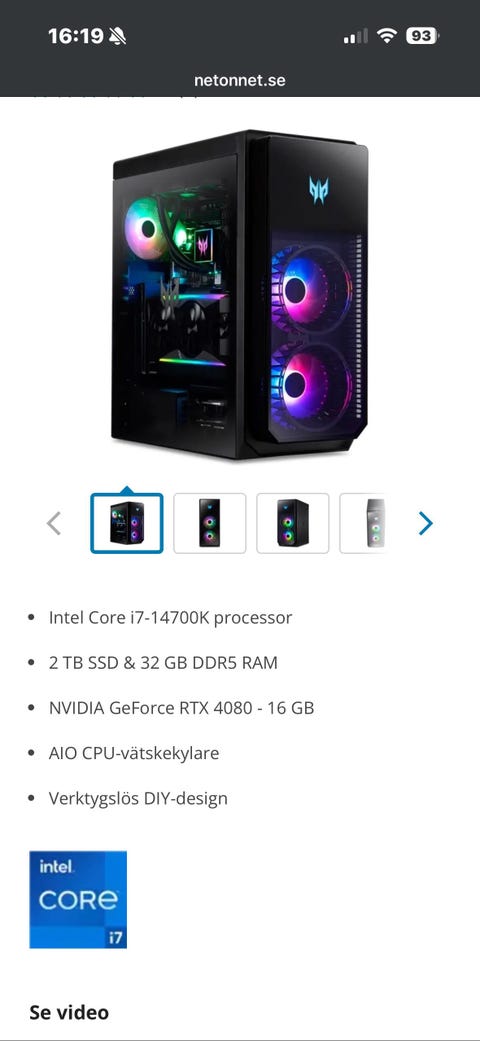Click the Intel Core i7 badge
Screen dimensions: 480x1041
coord(78,900)
